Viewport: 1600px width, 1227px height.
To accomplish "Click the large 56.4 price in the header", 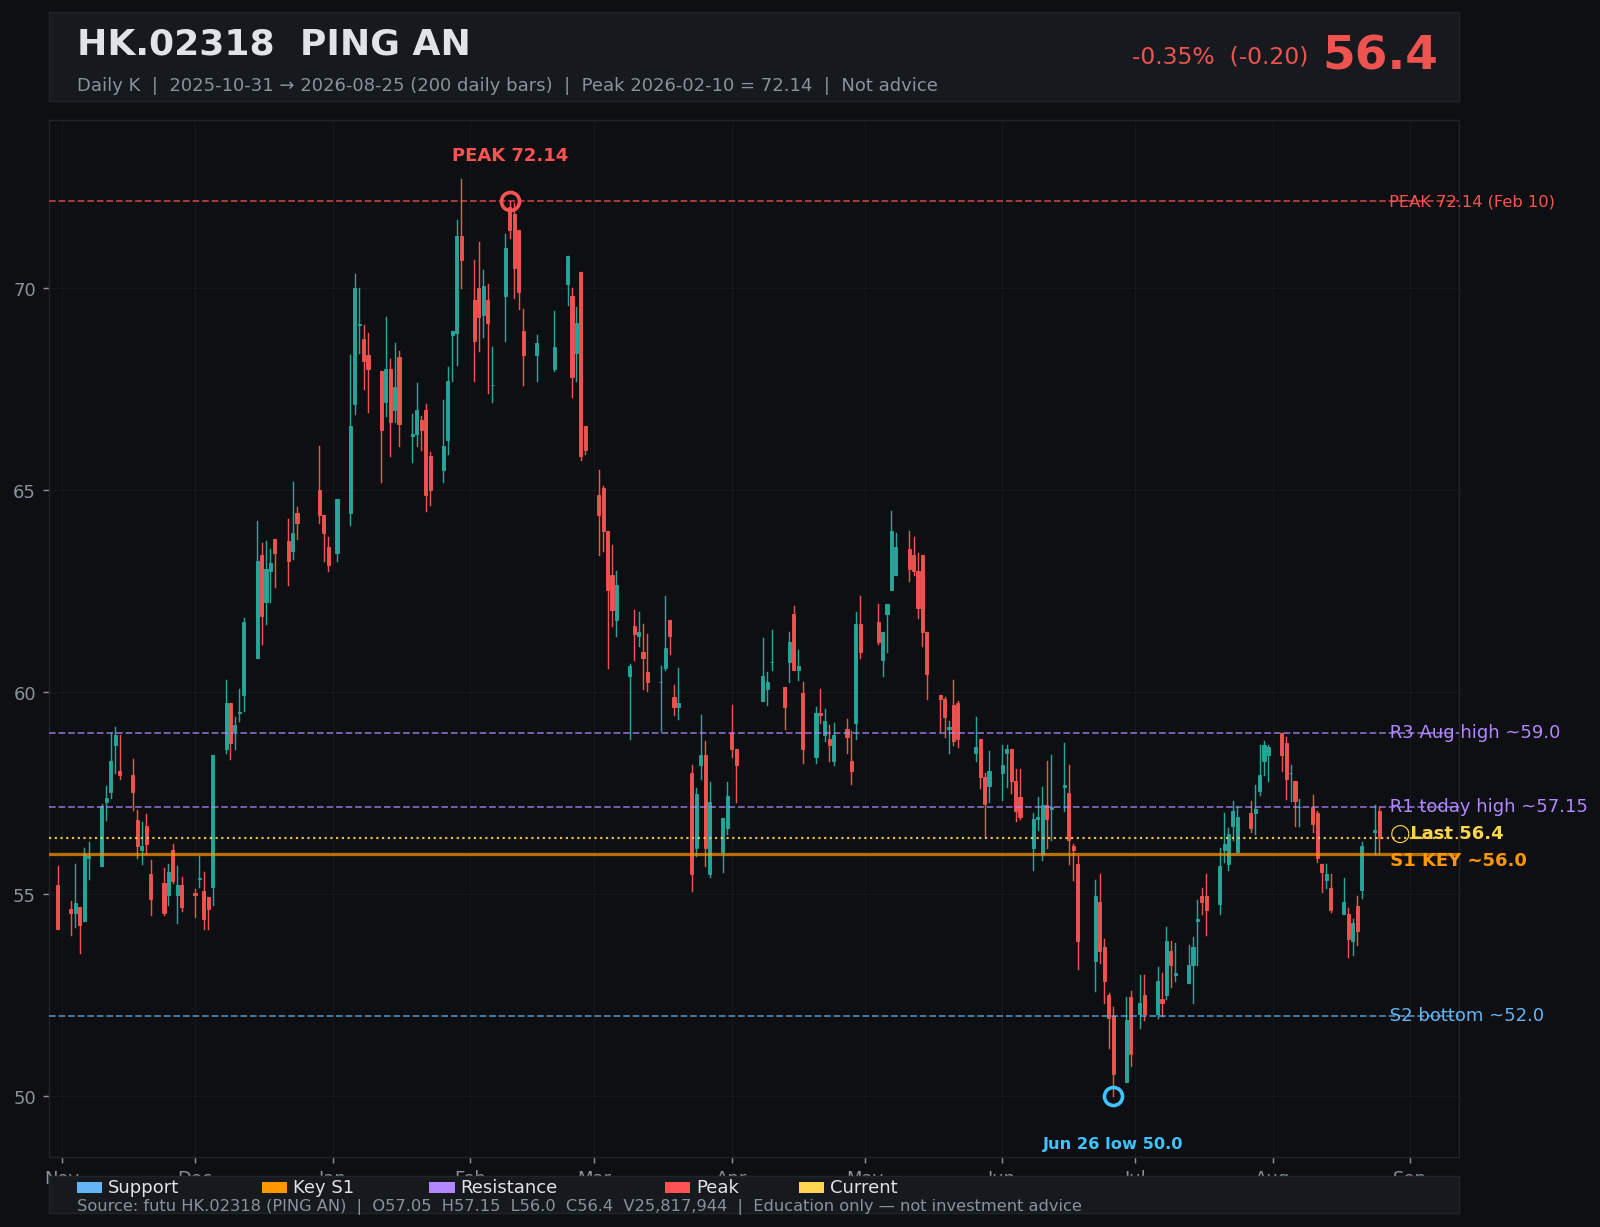I will [x=1380, y=55].
